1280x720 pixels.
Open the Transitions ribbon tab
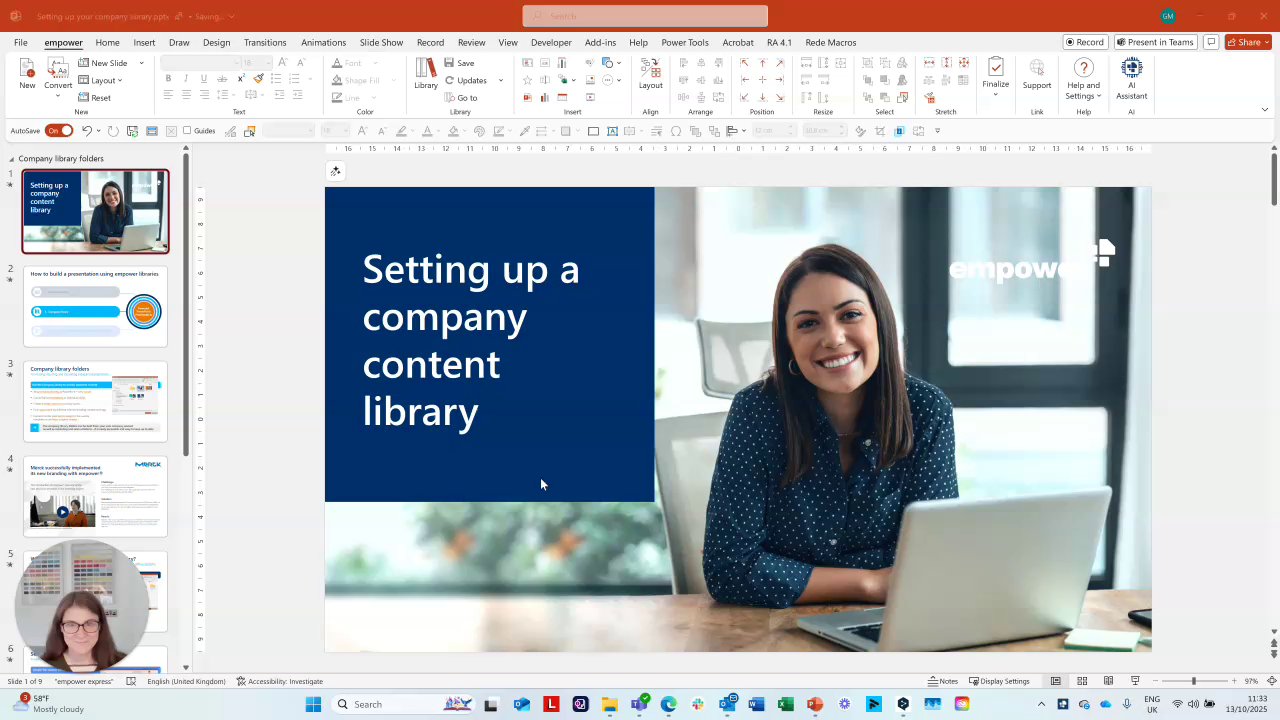(265, 43)
